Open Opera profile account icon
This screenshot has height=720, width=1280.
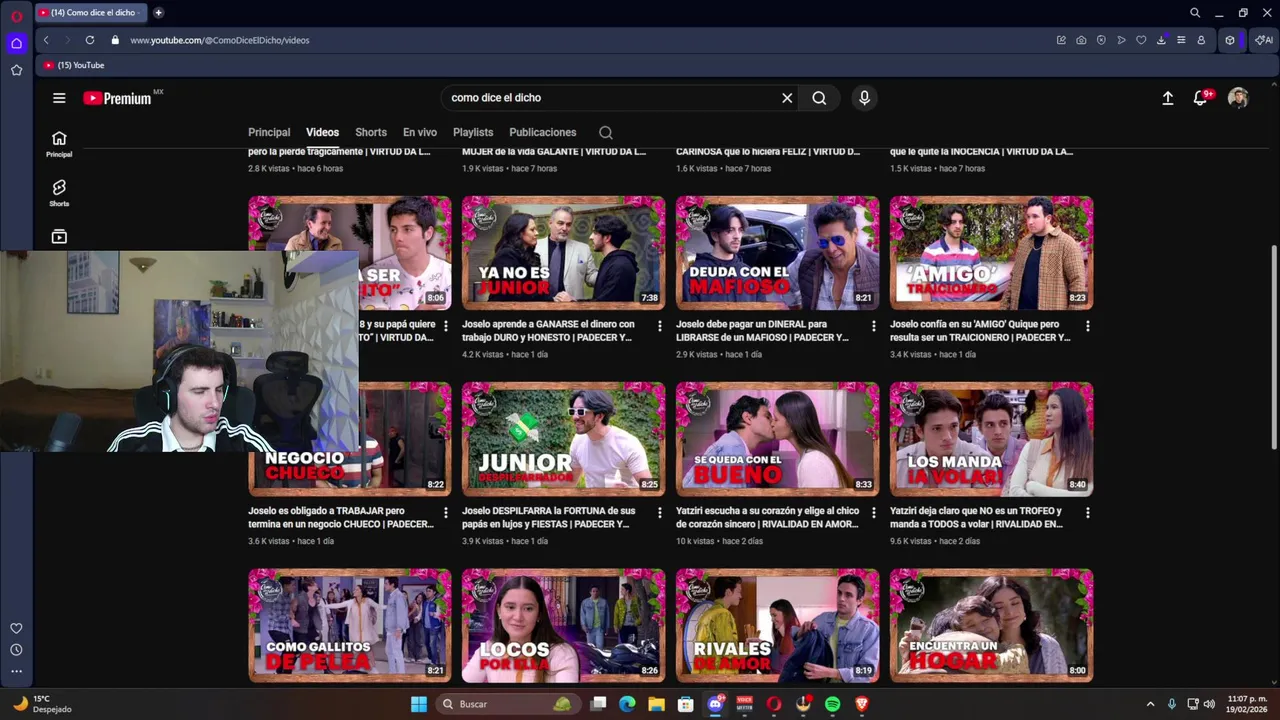coord(1201,40)
